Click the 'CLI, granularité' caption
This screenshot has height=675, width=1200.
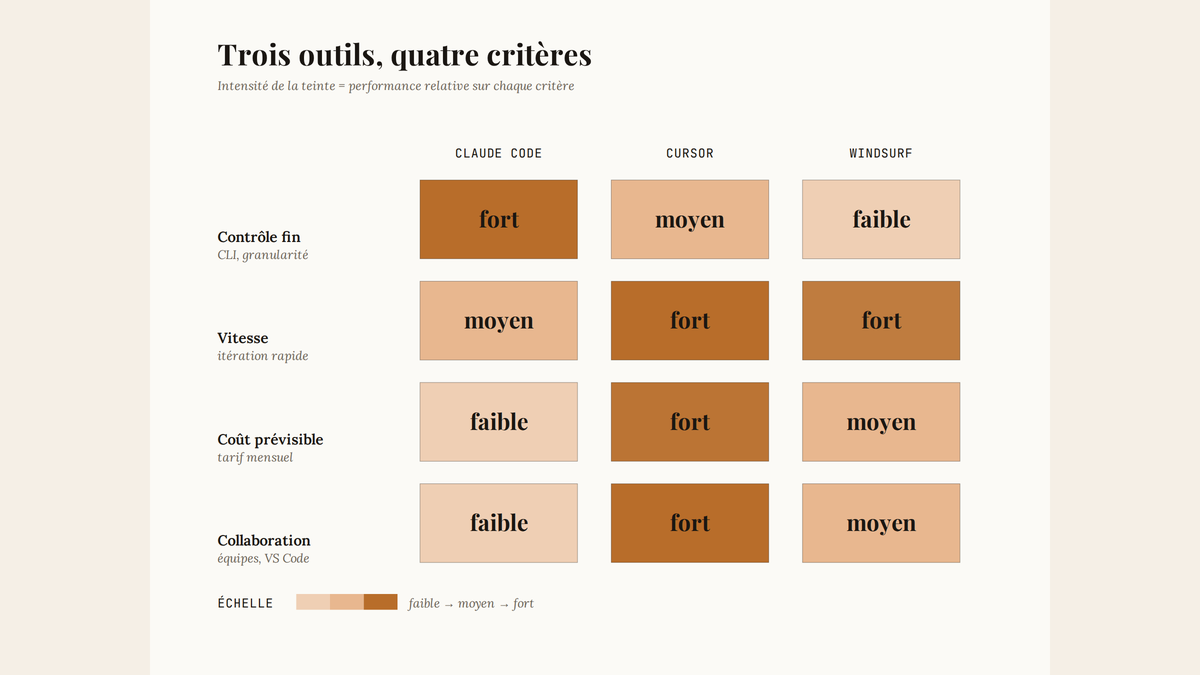pyautogui.click(x=263, y=255)
